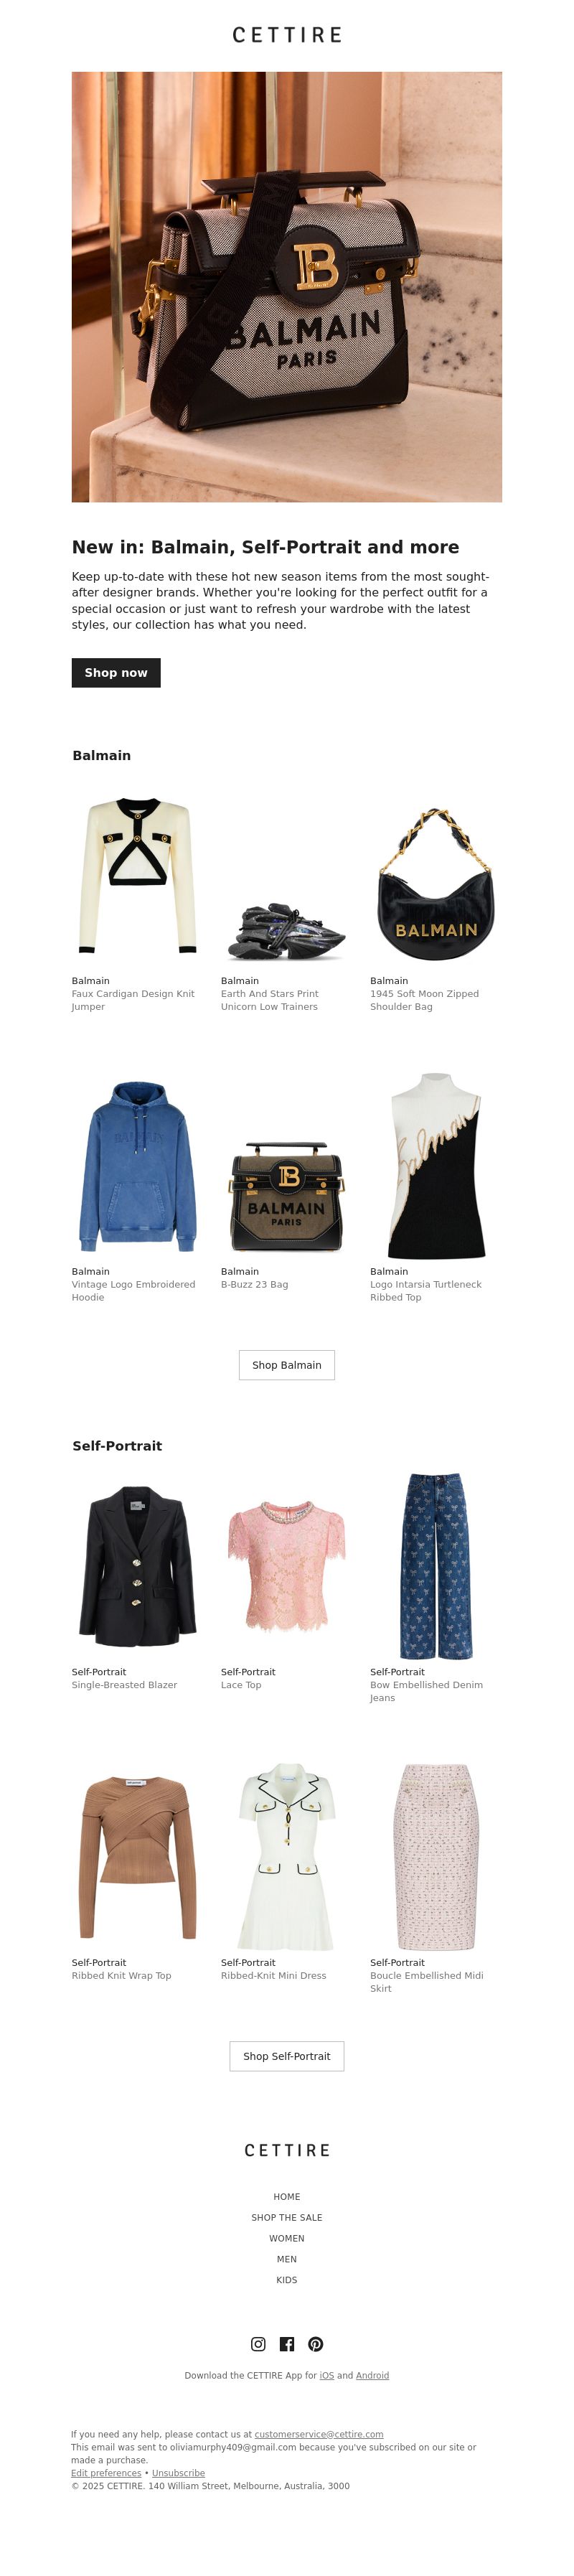Click the Shop Self-Portrait button

pos(287,2056)
